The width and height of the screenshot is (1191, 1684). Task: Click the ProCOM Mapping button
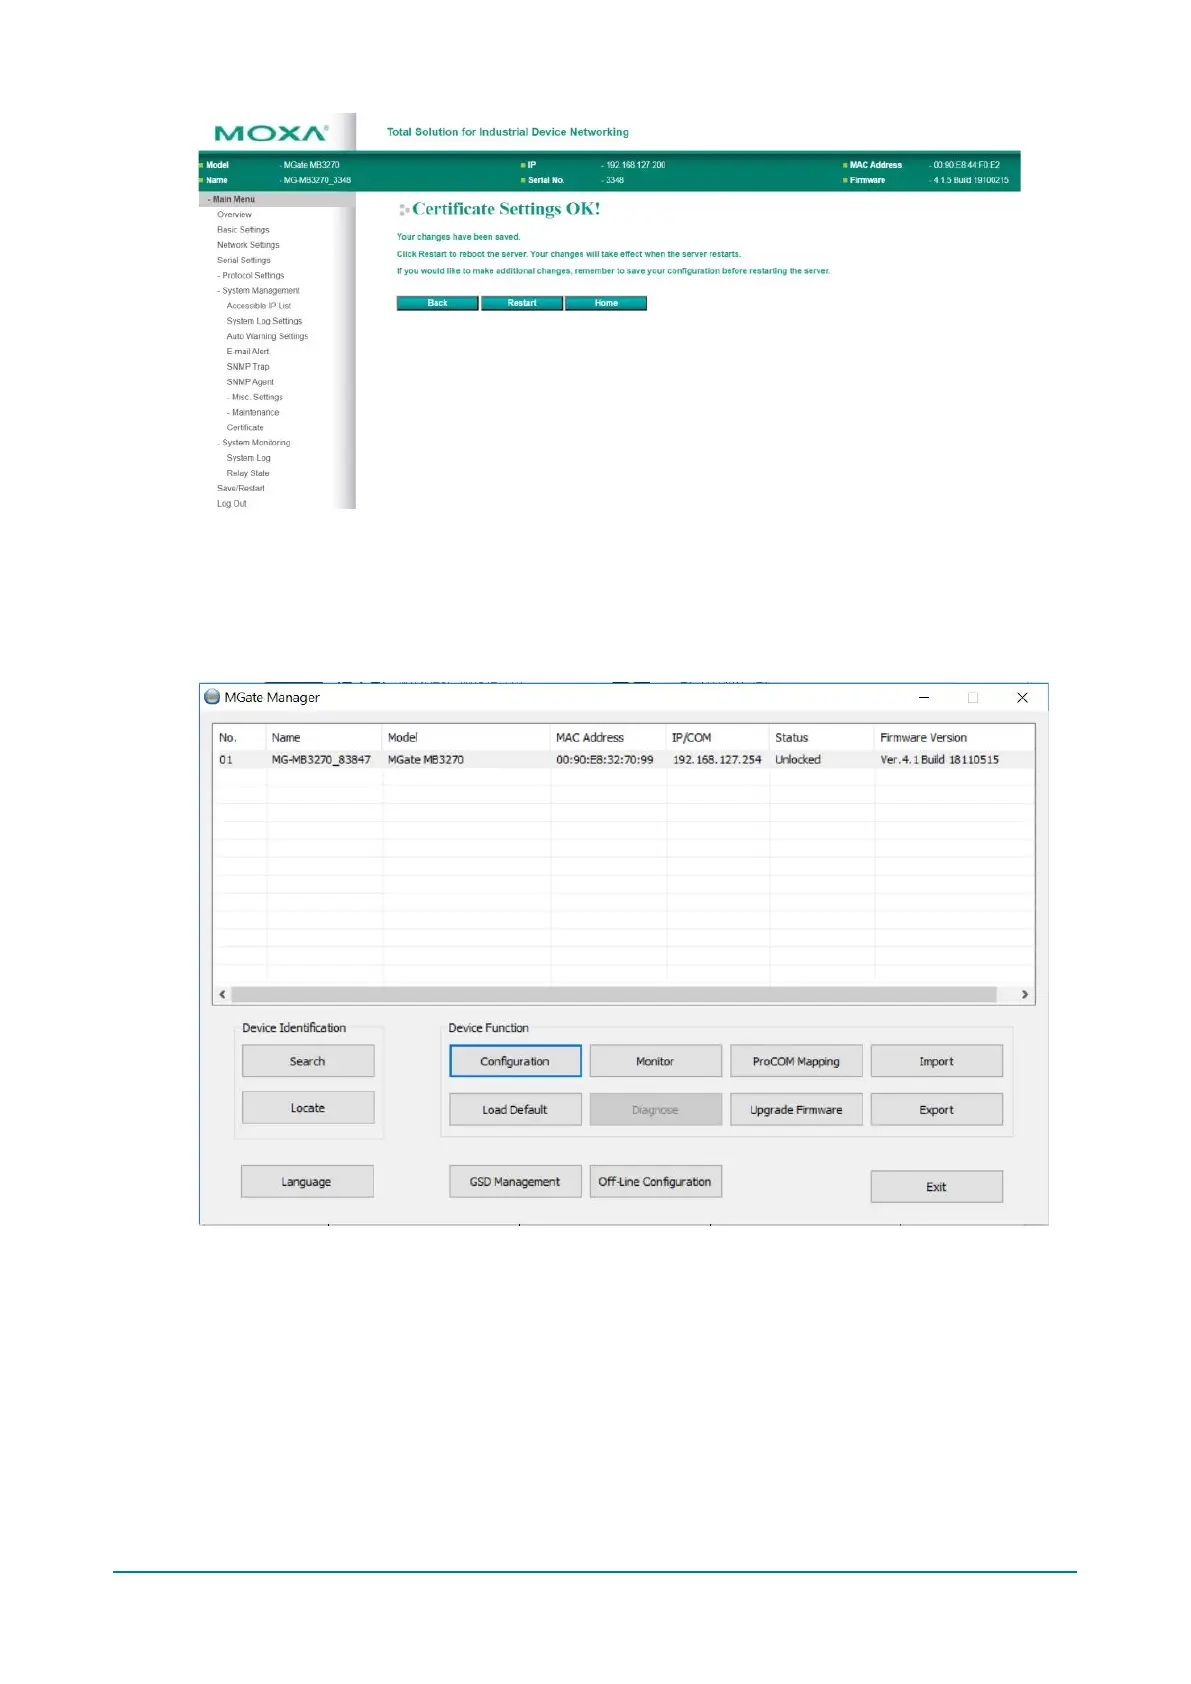click(x=796, y=1061)
